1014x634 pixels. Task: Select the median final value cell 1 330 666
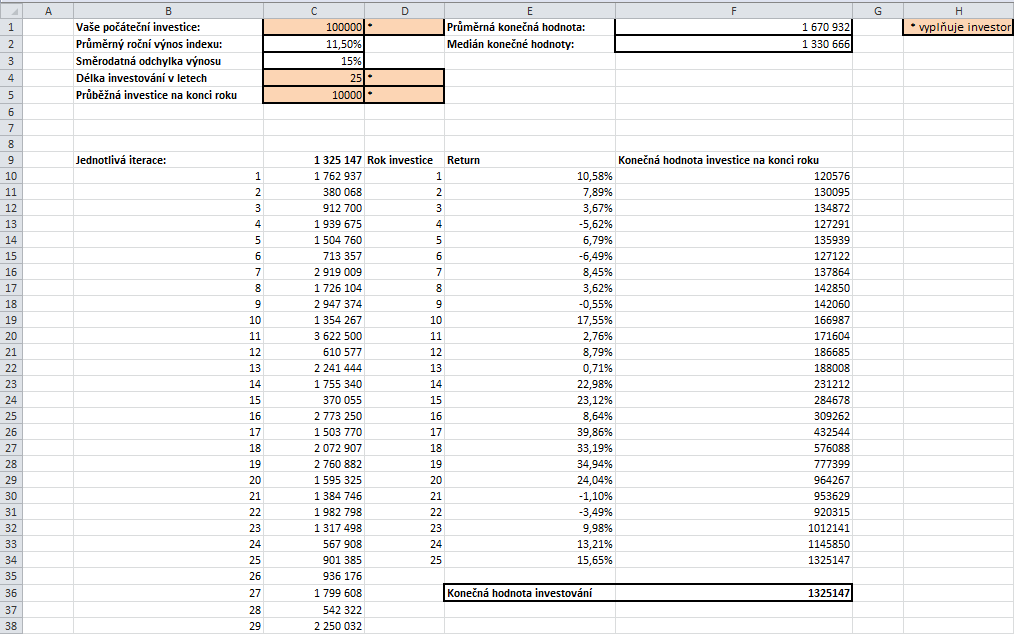pyautogui.click(x=733, y=44)
